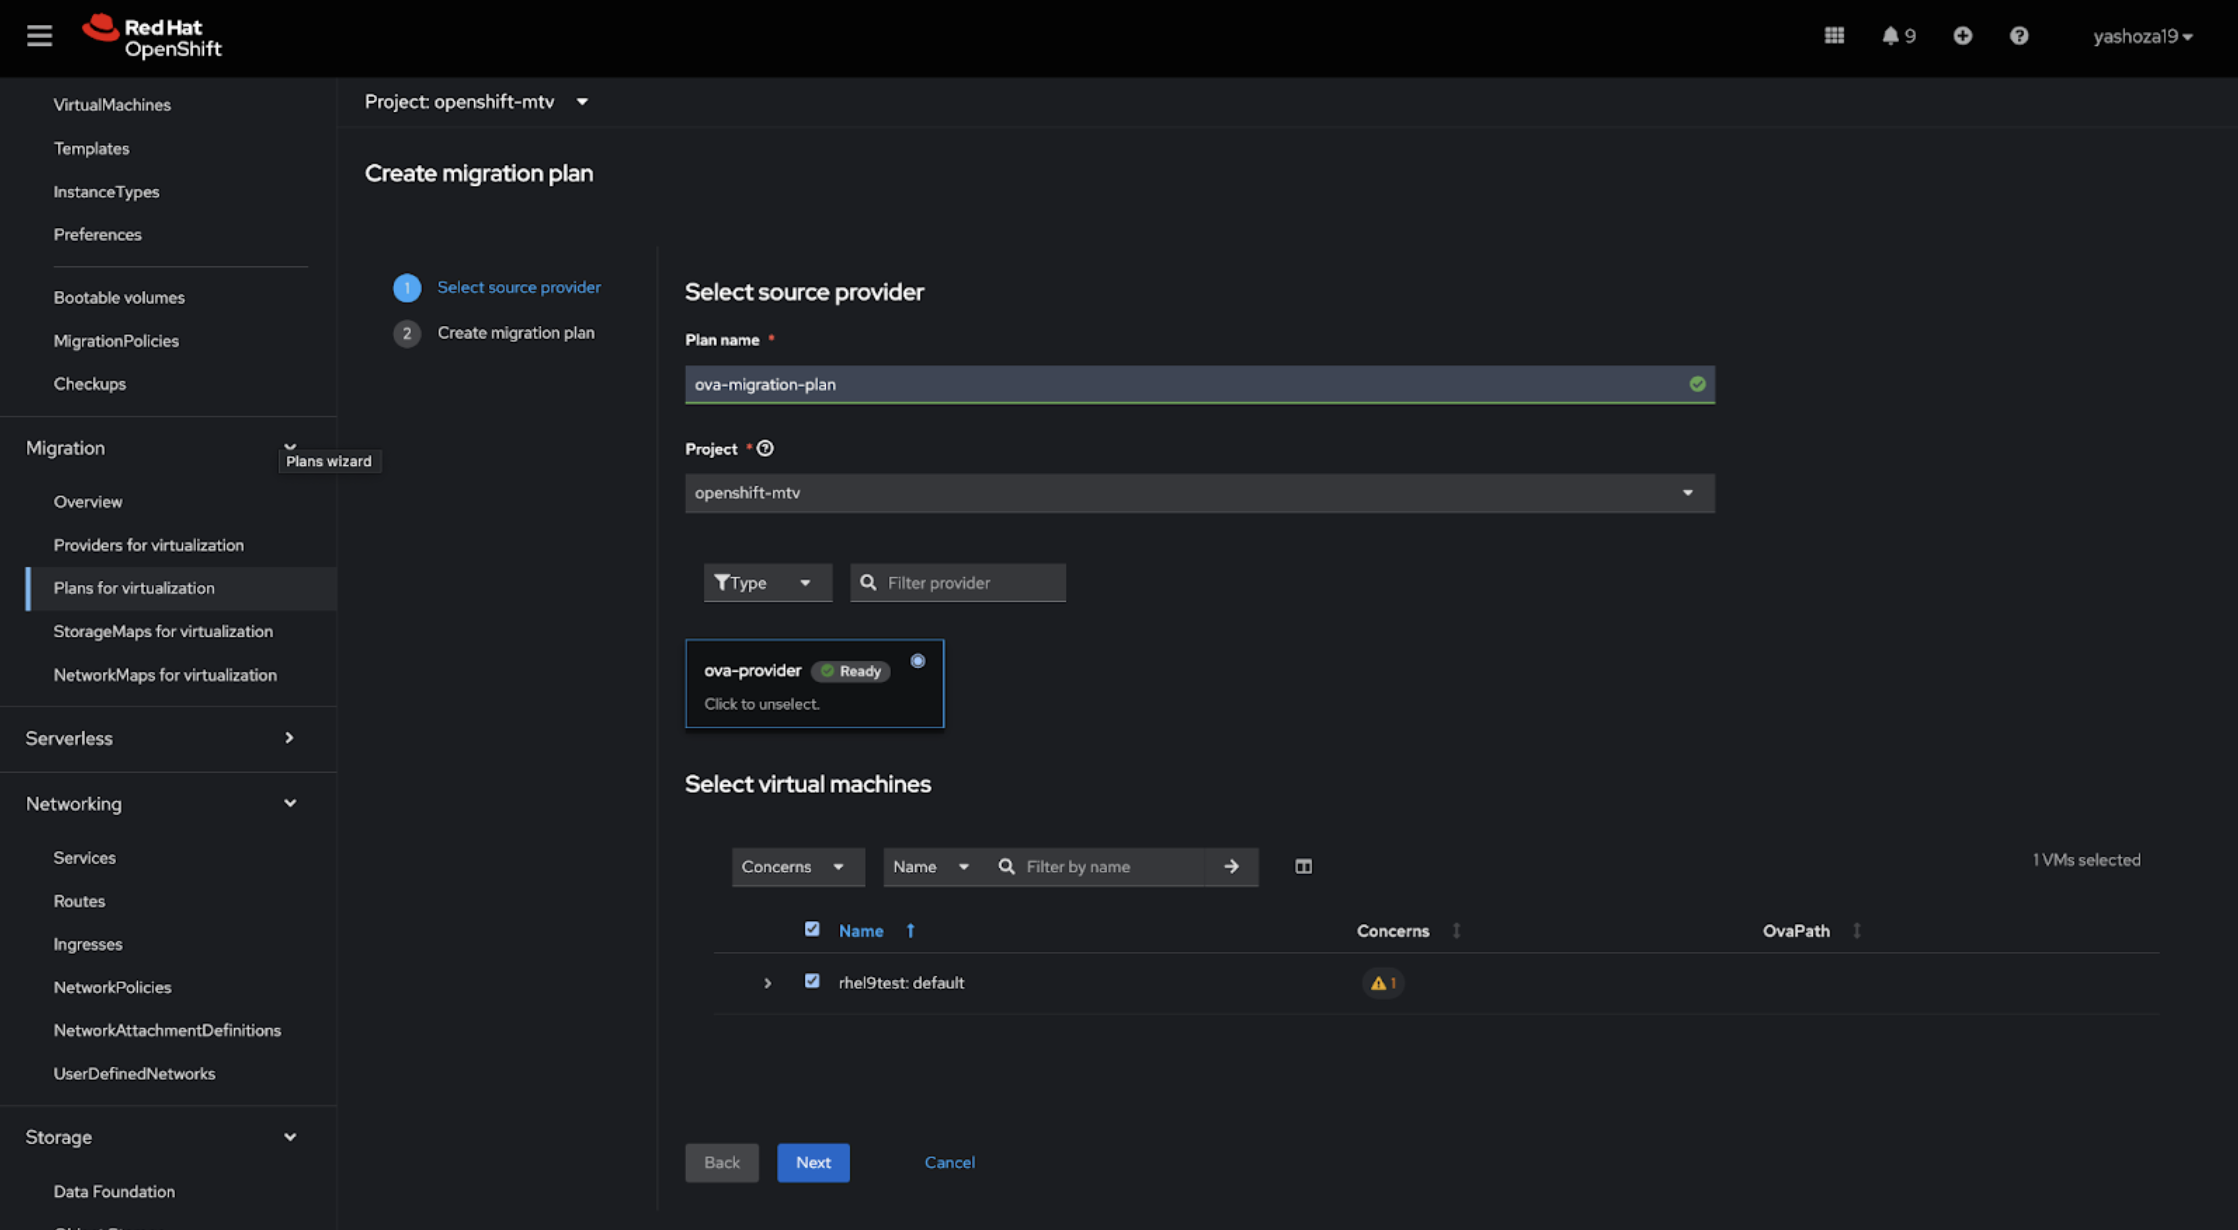Click the Project field help icon

(x=765, y=449)
